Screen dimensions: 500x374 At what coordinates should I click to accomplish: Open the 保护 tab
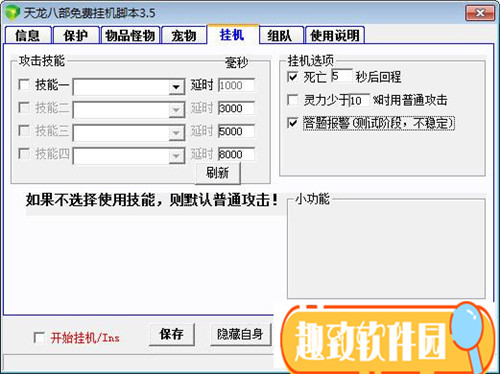tap(76, 35)
